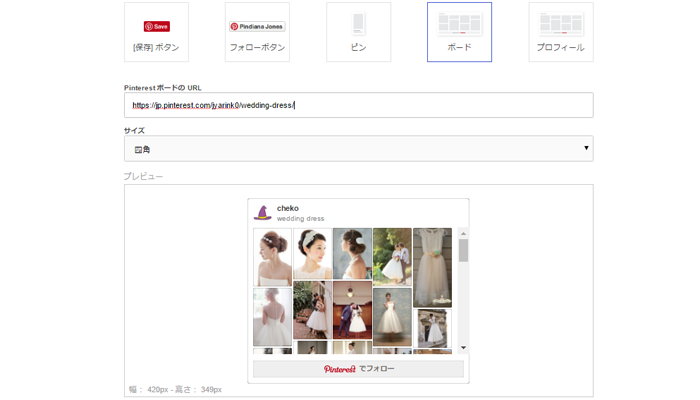Open the couple kissing by plants thumbnail
The width and height of the screenshot is (700, 400).
tap(312, 310)
